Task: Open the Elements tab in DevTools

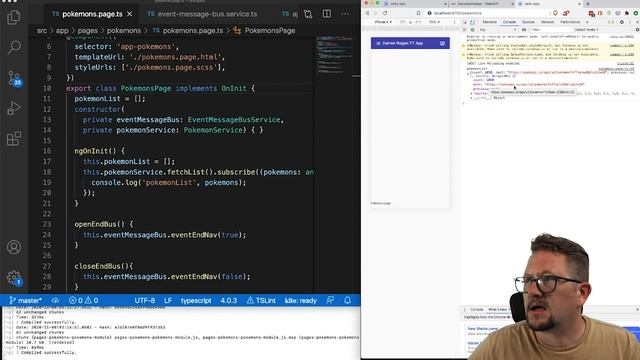Action: point(489,22)
